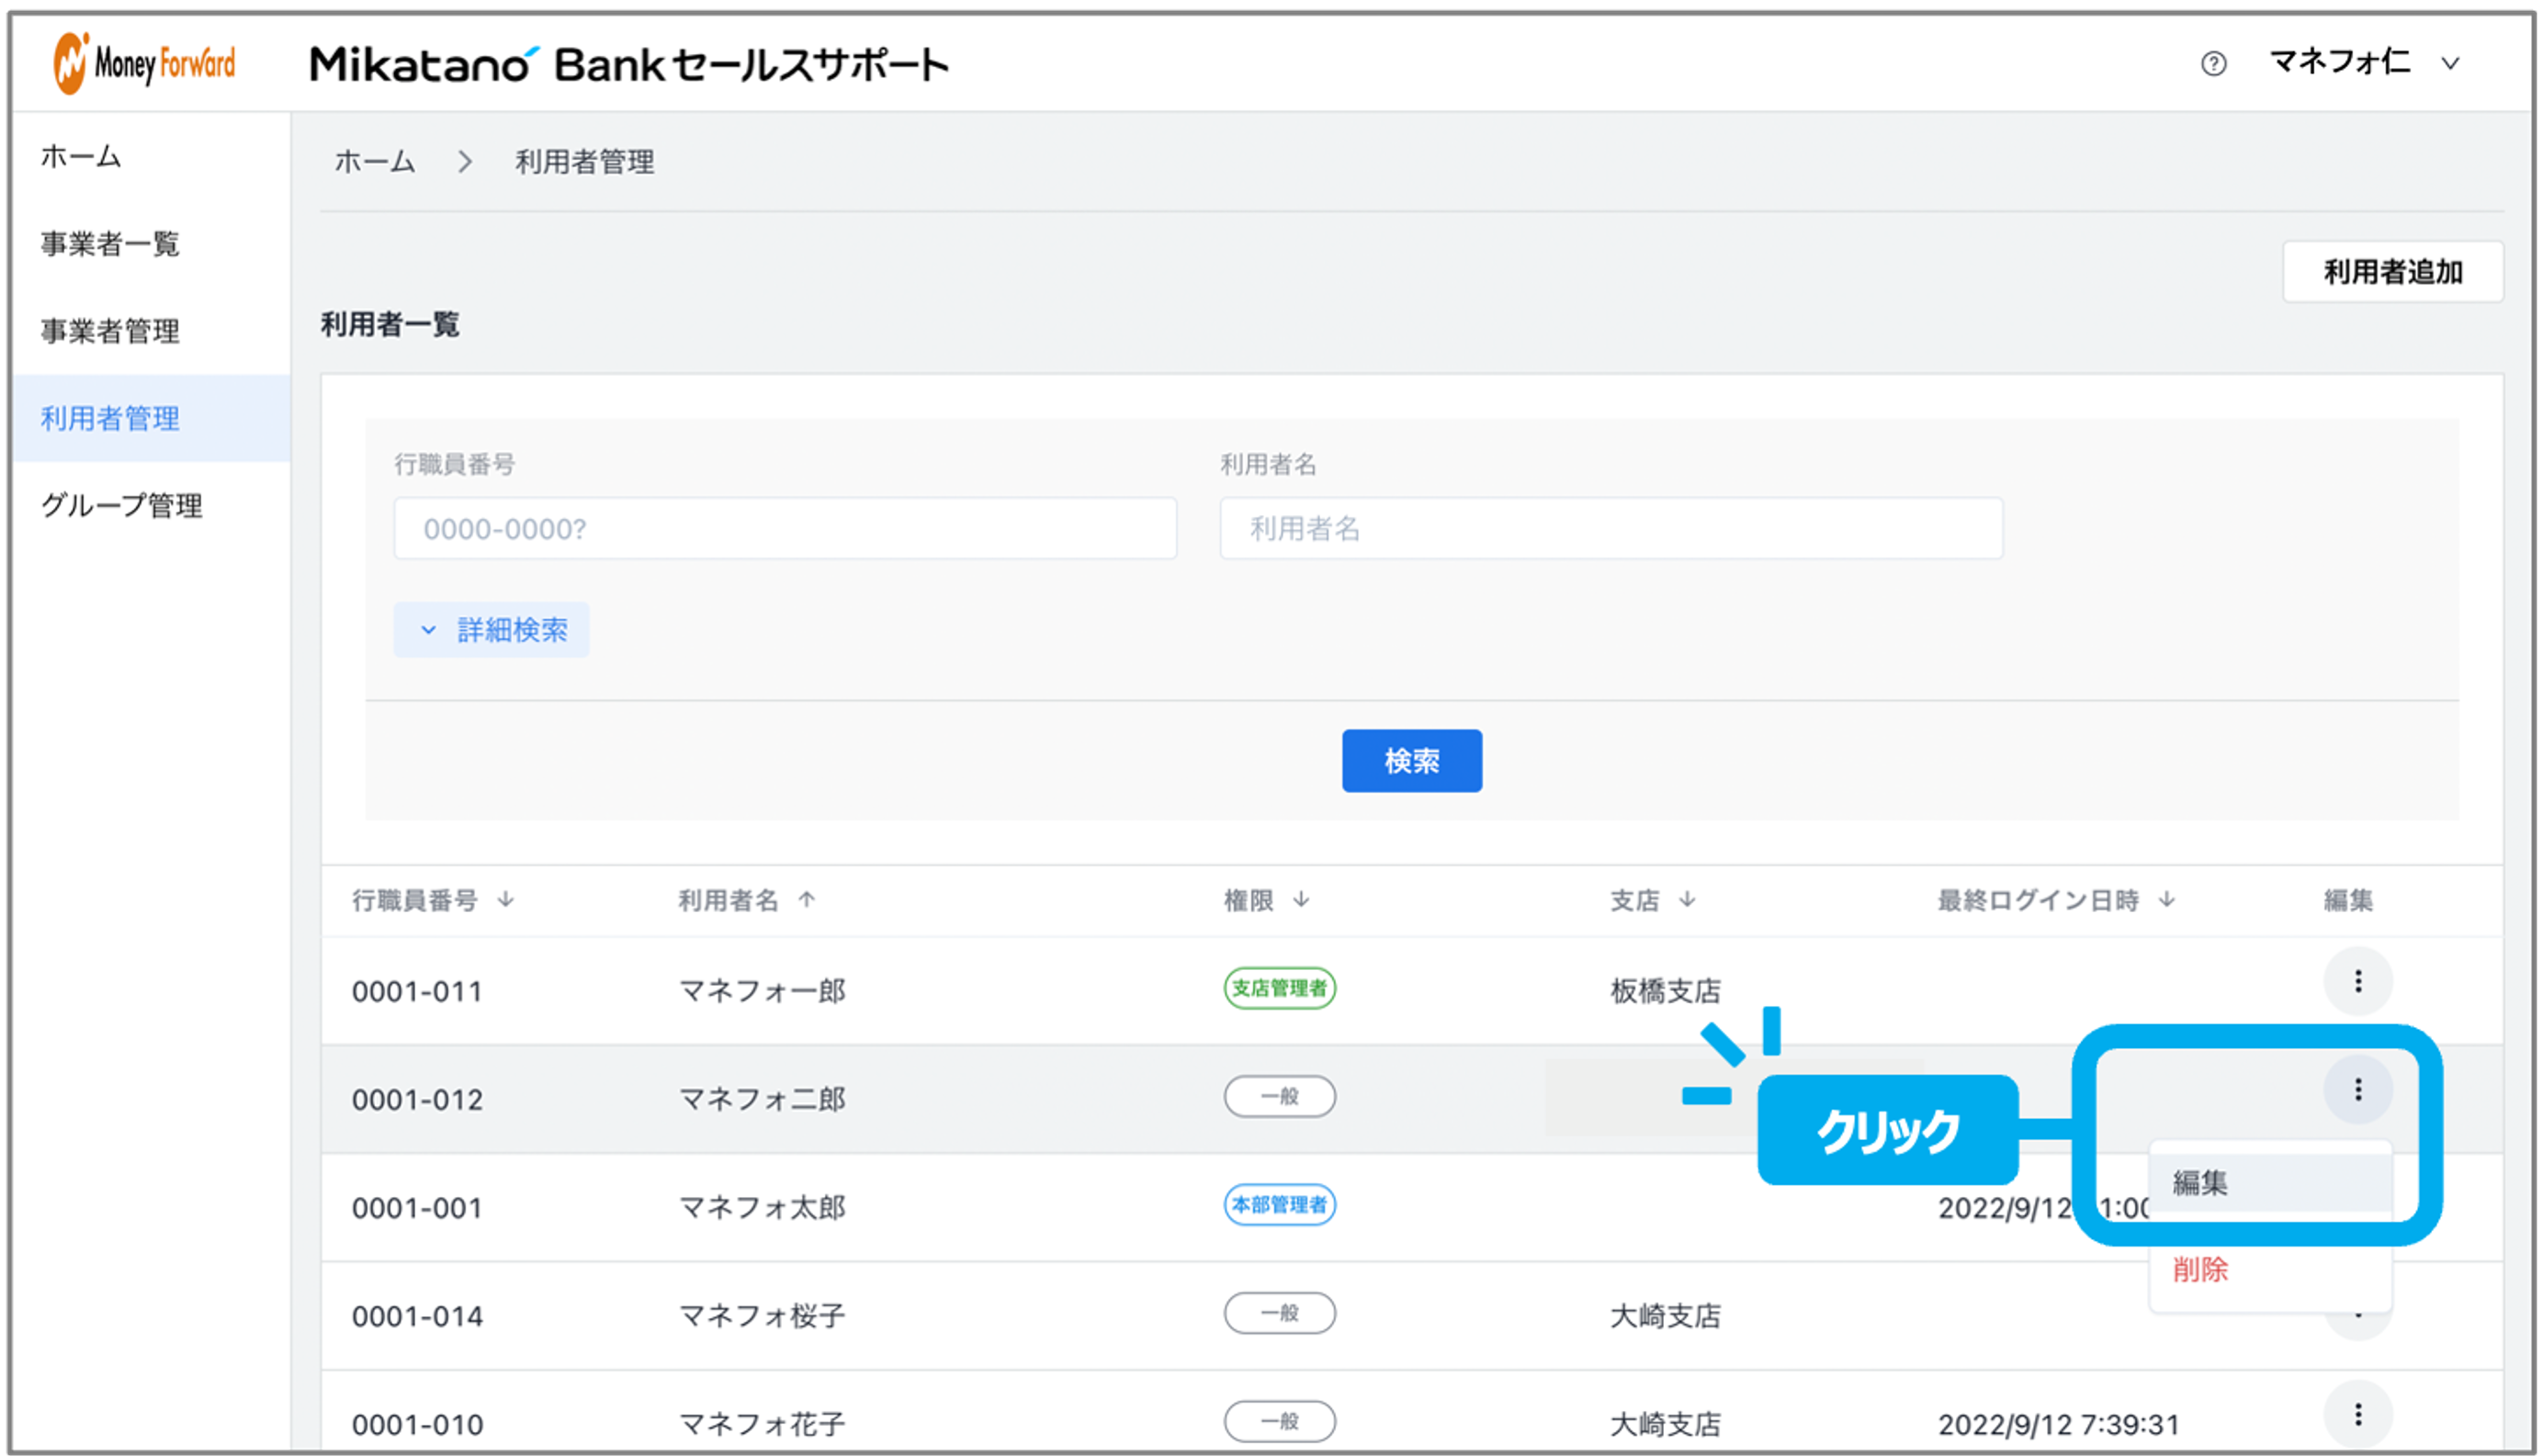This screenshot has width=2543, height=1456.
Task: Click login time 2022/9/12 7:39:31
Action: tap(2058, 1424)
